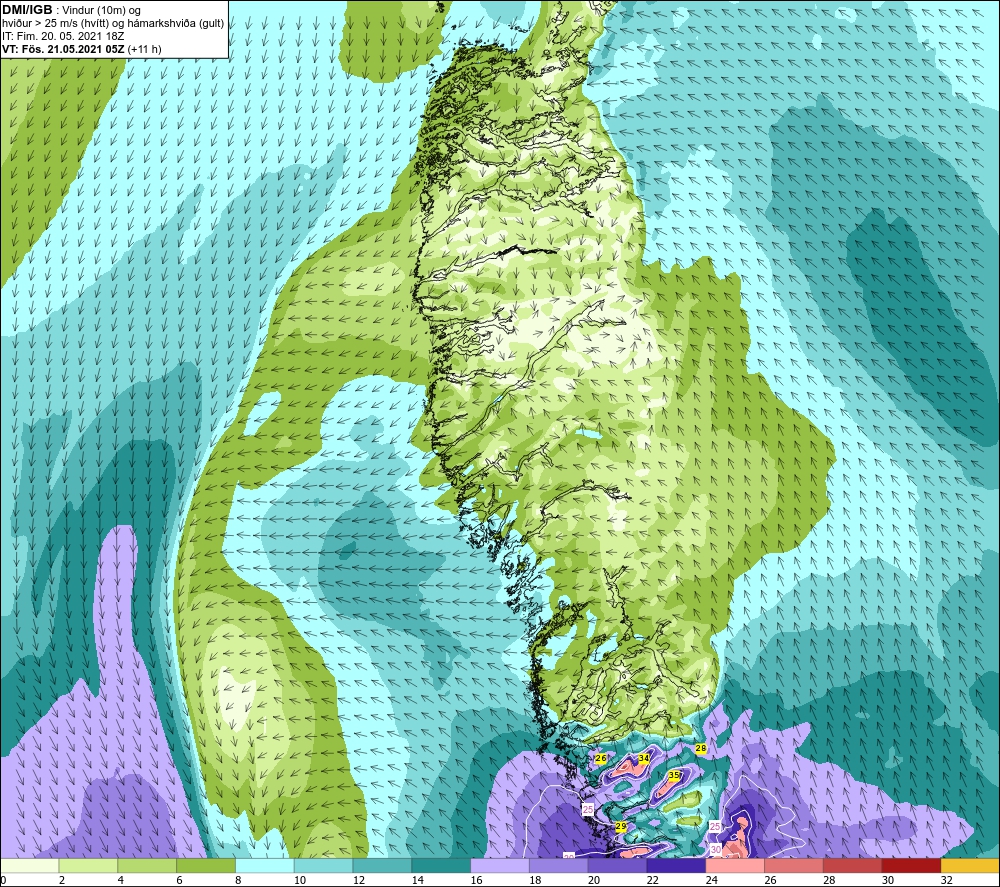Click the 'IT: Fim. 20. 05. 2021 18Z' line
Viewport: 1000px width, 887px height.
(63, 36)
